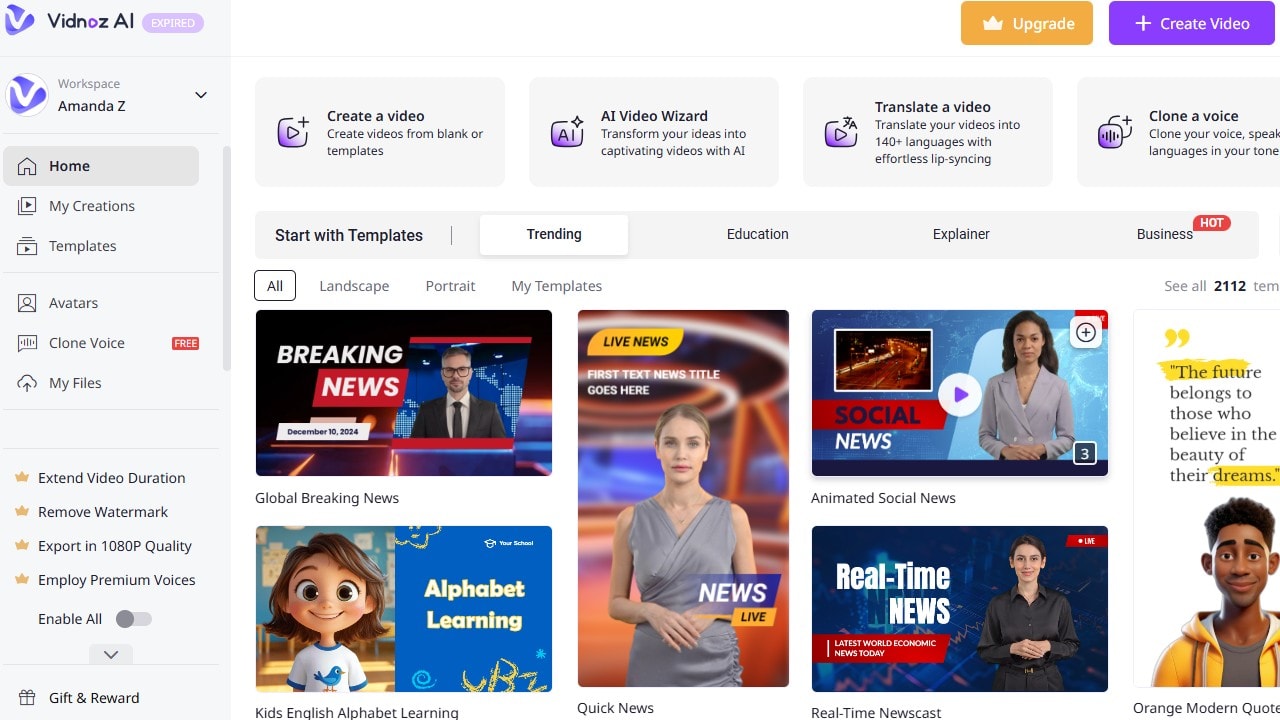Click the Upgrade button
Image resolution: width=1280 pixels, height=720 pixels.
(x=1026, y=22)
